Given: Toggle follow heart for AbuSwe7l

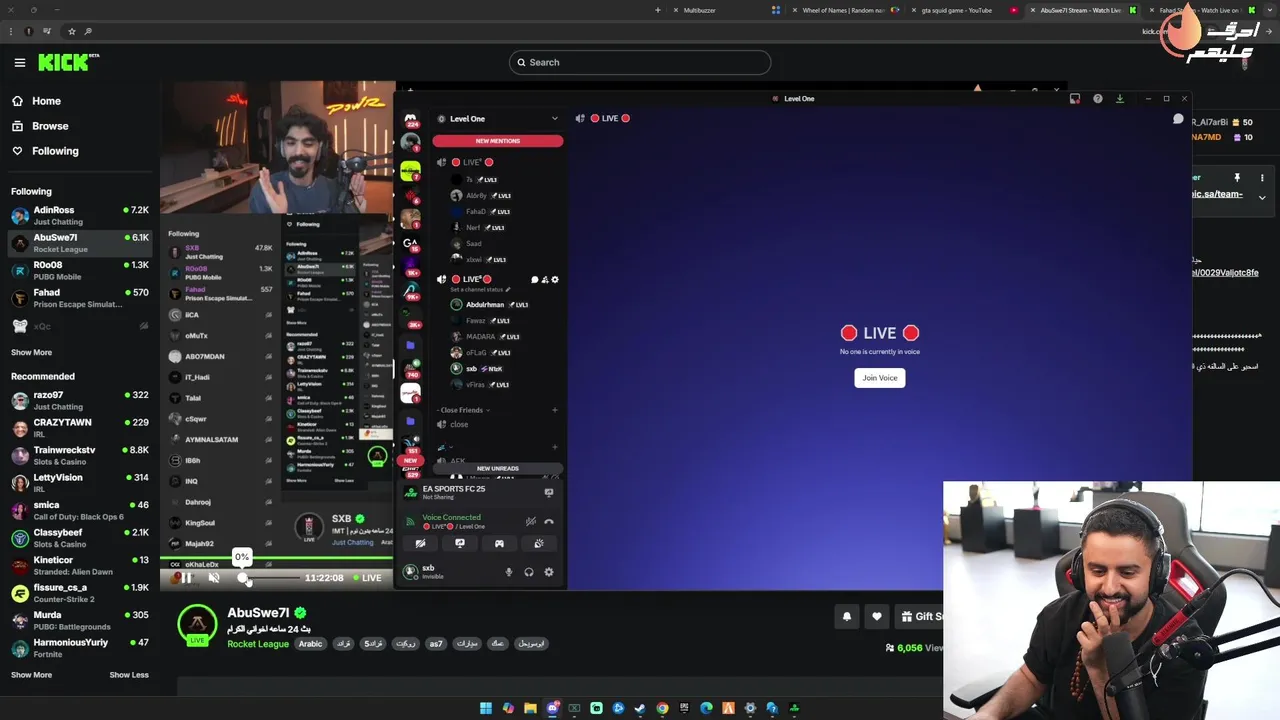Looking at the screenshot, I should [877, 617].
